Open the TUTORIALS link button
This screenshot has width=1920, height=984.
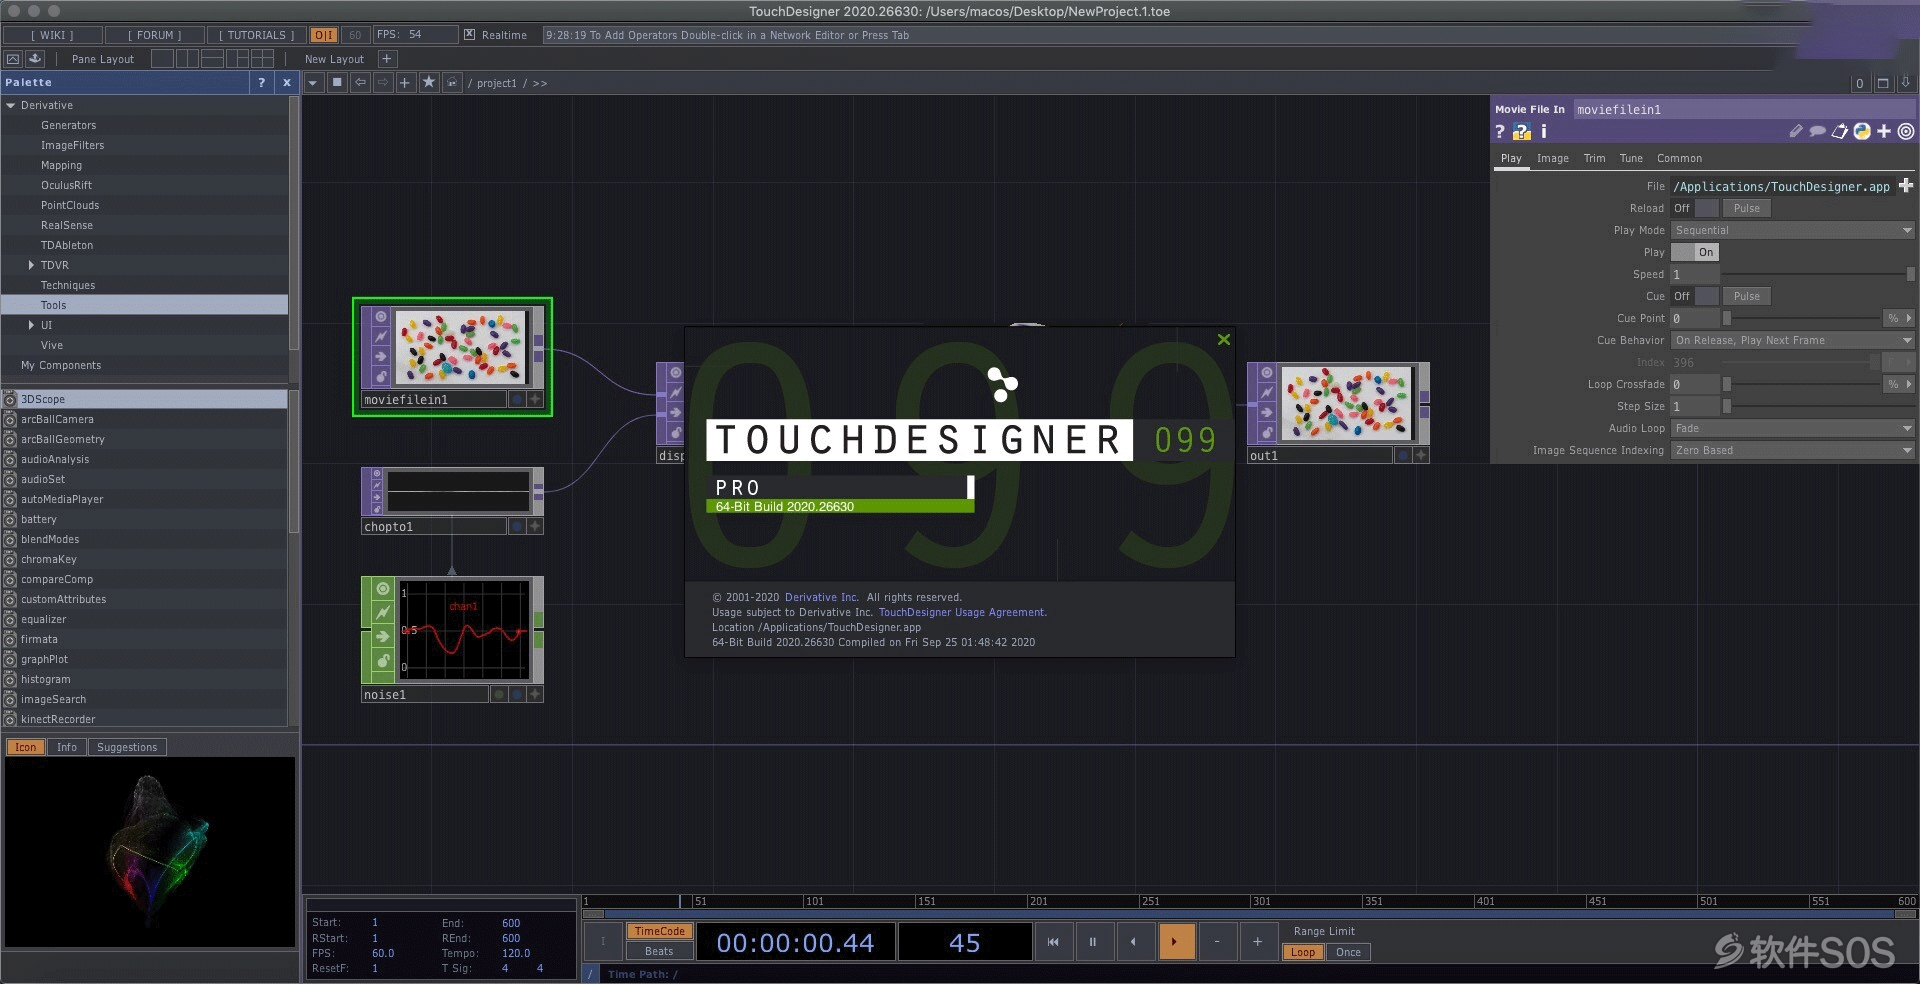[256, 35]
